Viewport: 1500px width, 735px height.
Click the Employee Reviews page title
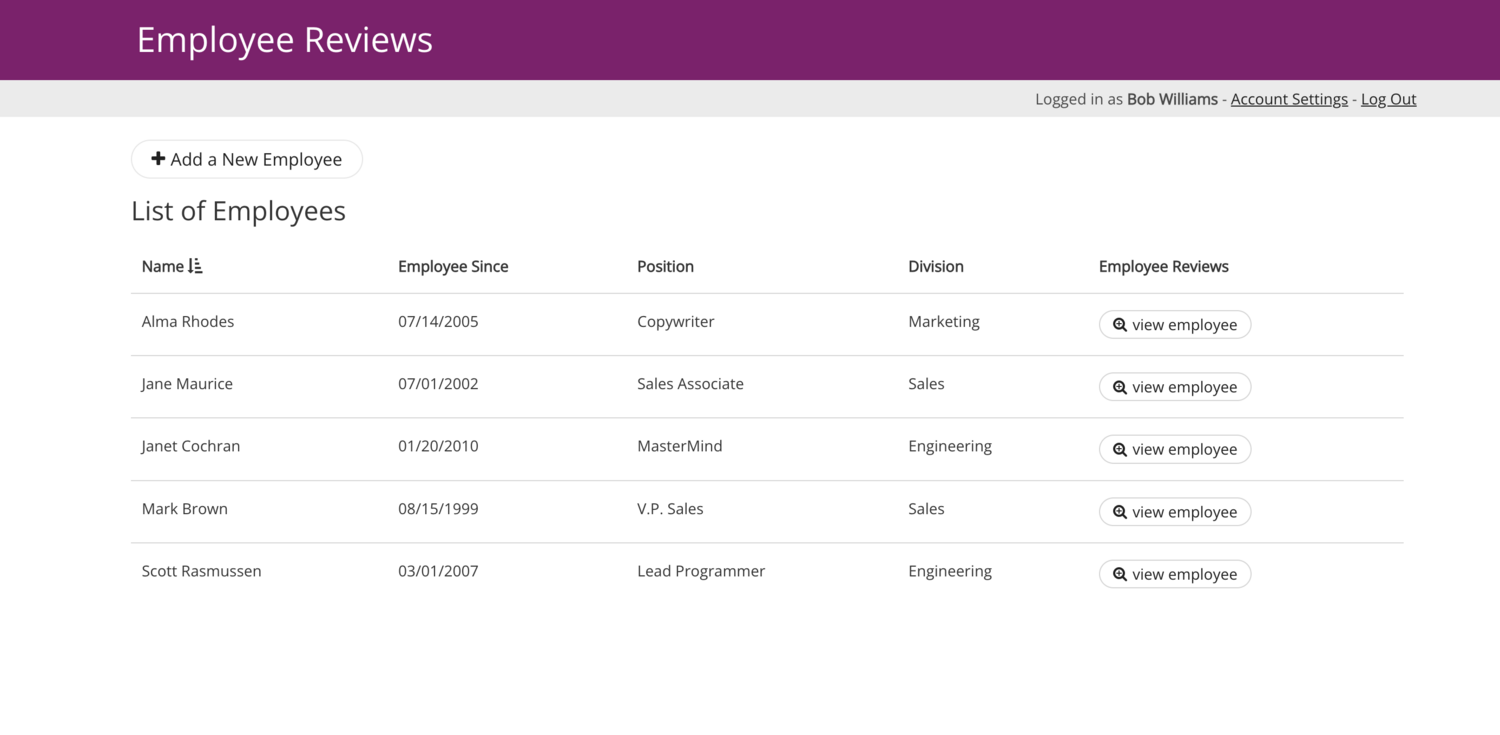(285, 39)
